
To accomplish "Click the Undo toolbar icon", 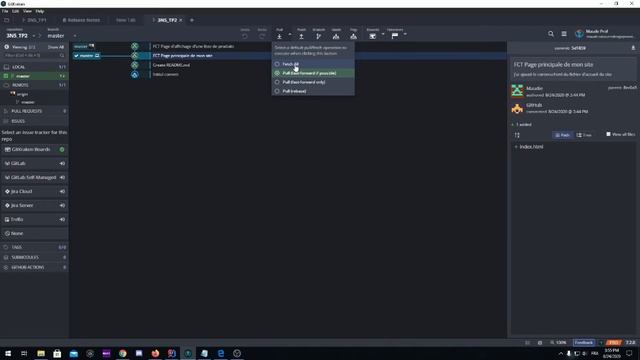I will [244, 36].
